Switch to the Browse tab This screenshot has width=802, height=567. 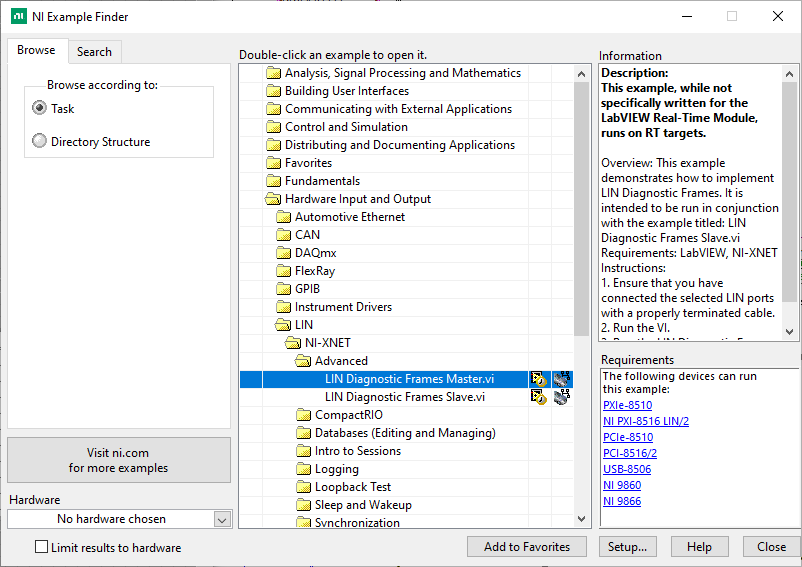(x=36, y=50)
